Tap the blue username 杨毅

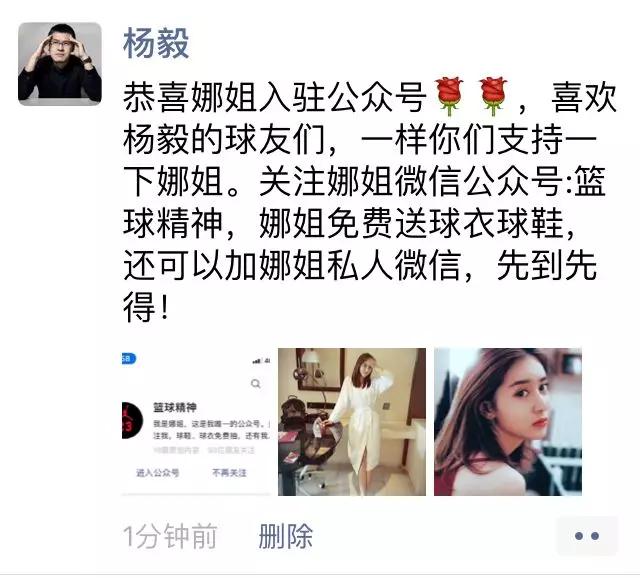pyautogui.click(x=156, y=43)
